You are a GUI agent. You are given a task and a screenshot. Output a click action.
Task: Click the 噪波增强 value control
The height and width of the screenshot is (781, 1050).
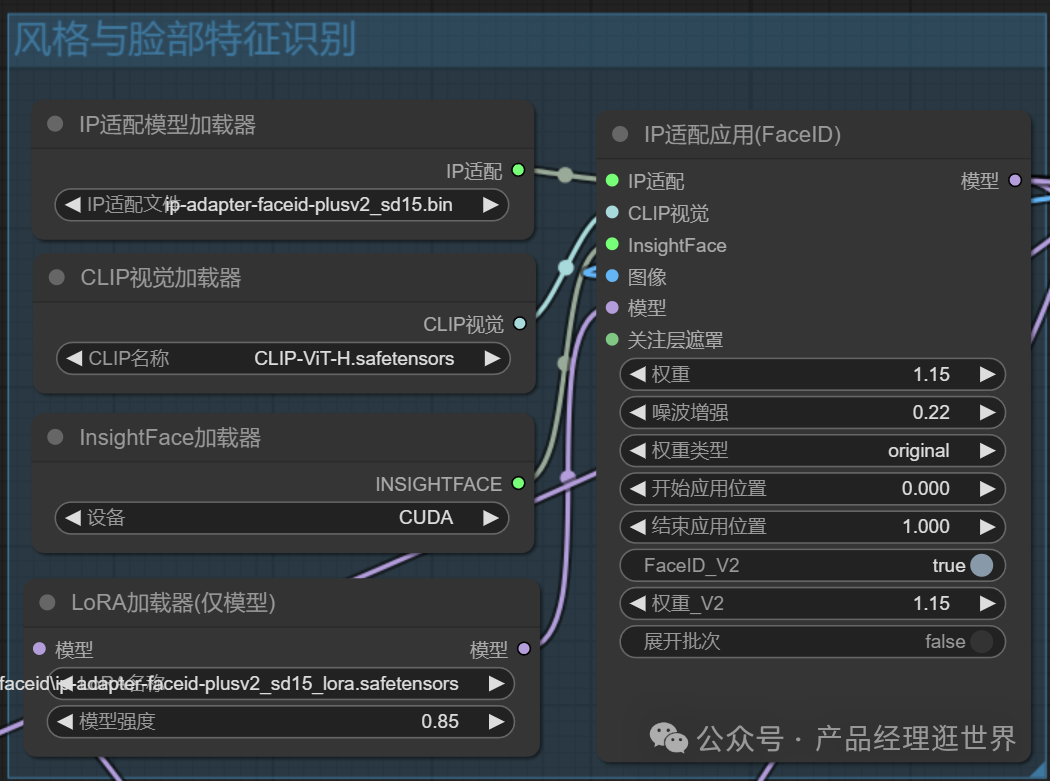[x=812, y=412]
